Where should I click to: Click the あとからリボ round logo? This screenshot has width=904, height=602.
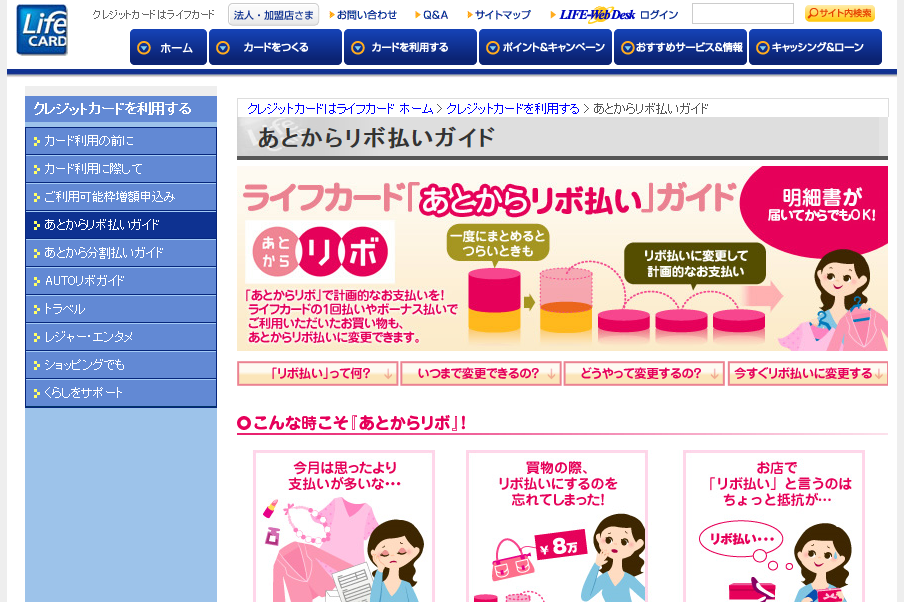point(320,252)
